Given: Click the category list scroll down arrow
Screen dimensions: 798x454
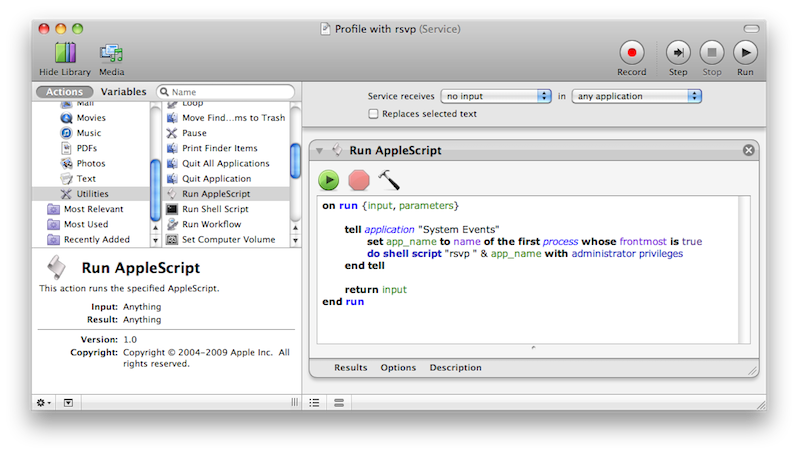Looking at the screenshot, I should 155,240.
